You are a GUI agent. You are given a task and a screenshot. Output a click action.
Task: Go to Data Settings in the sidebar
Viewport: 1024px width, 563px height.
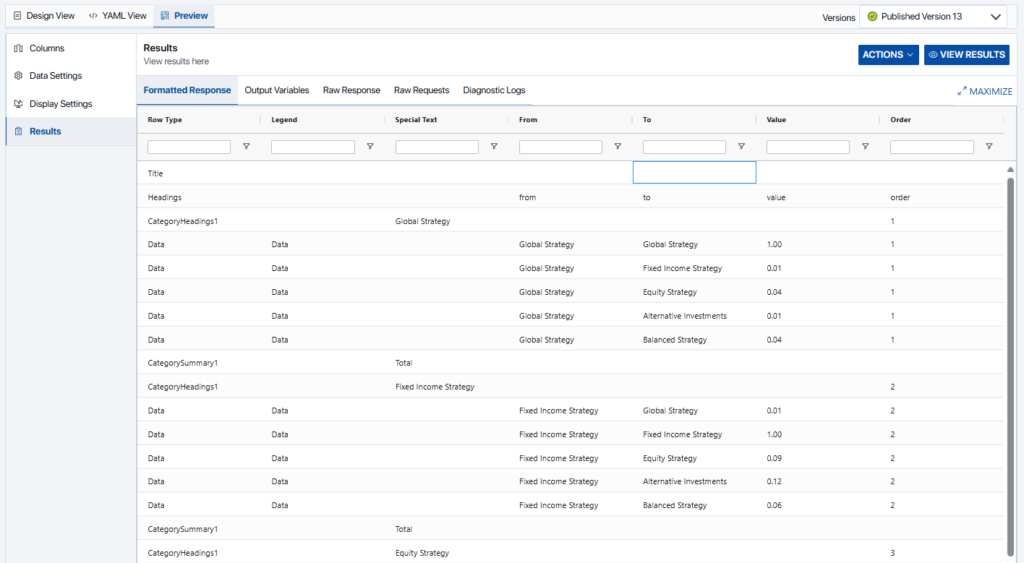point(71,76)
